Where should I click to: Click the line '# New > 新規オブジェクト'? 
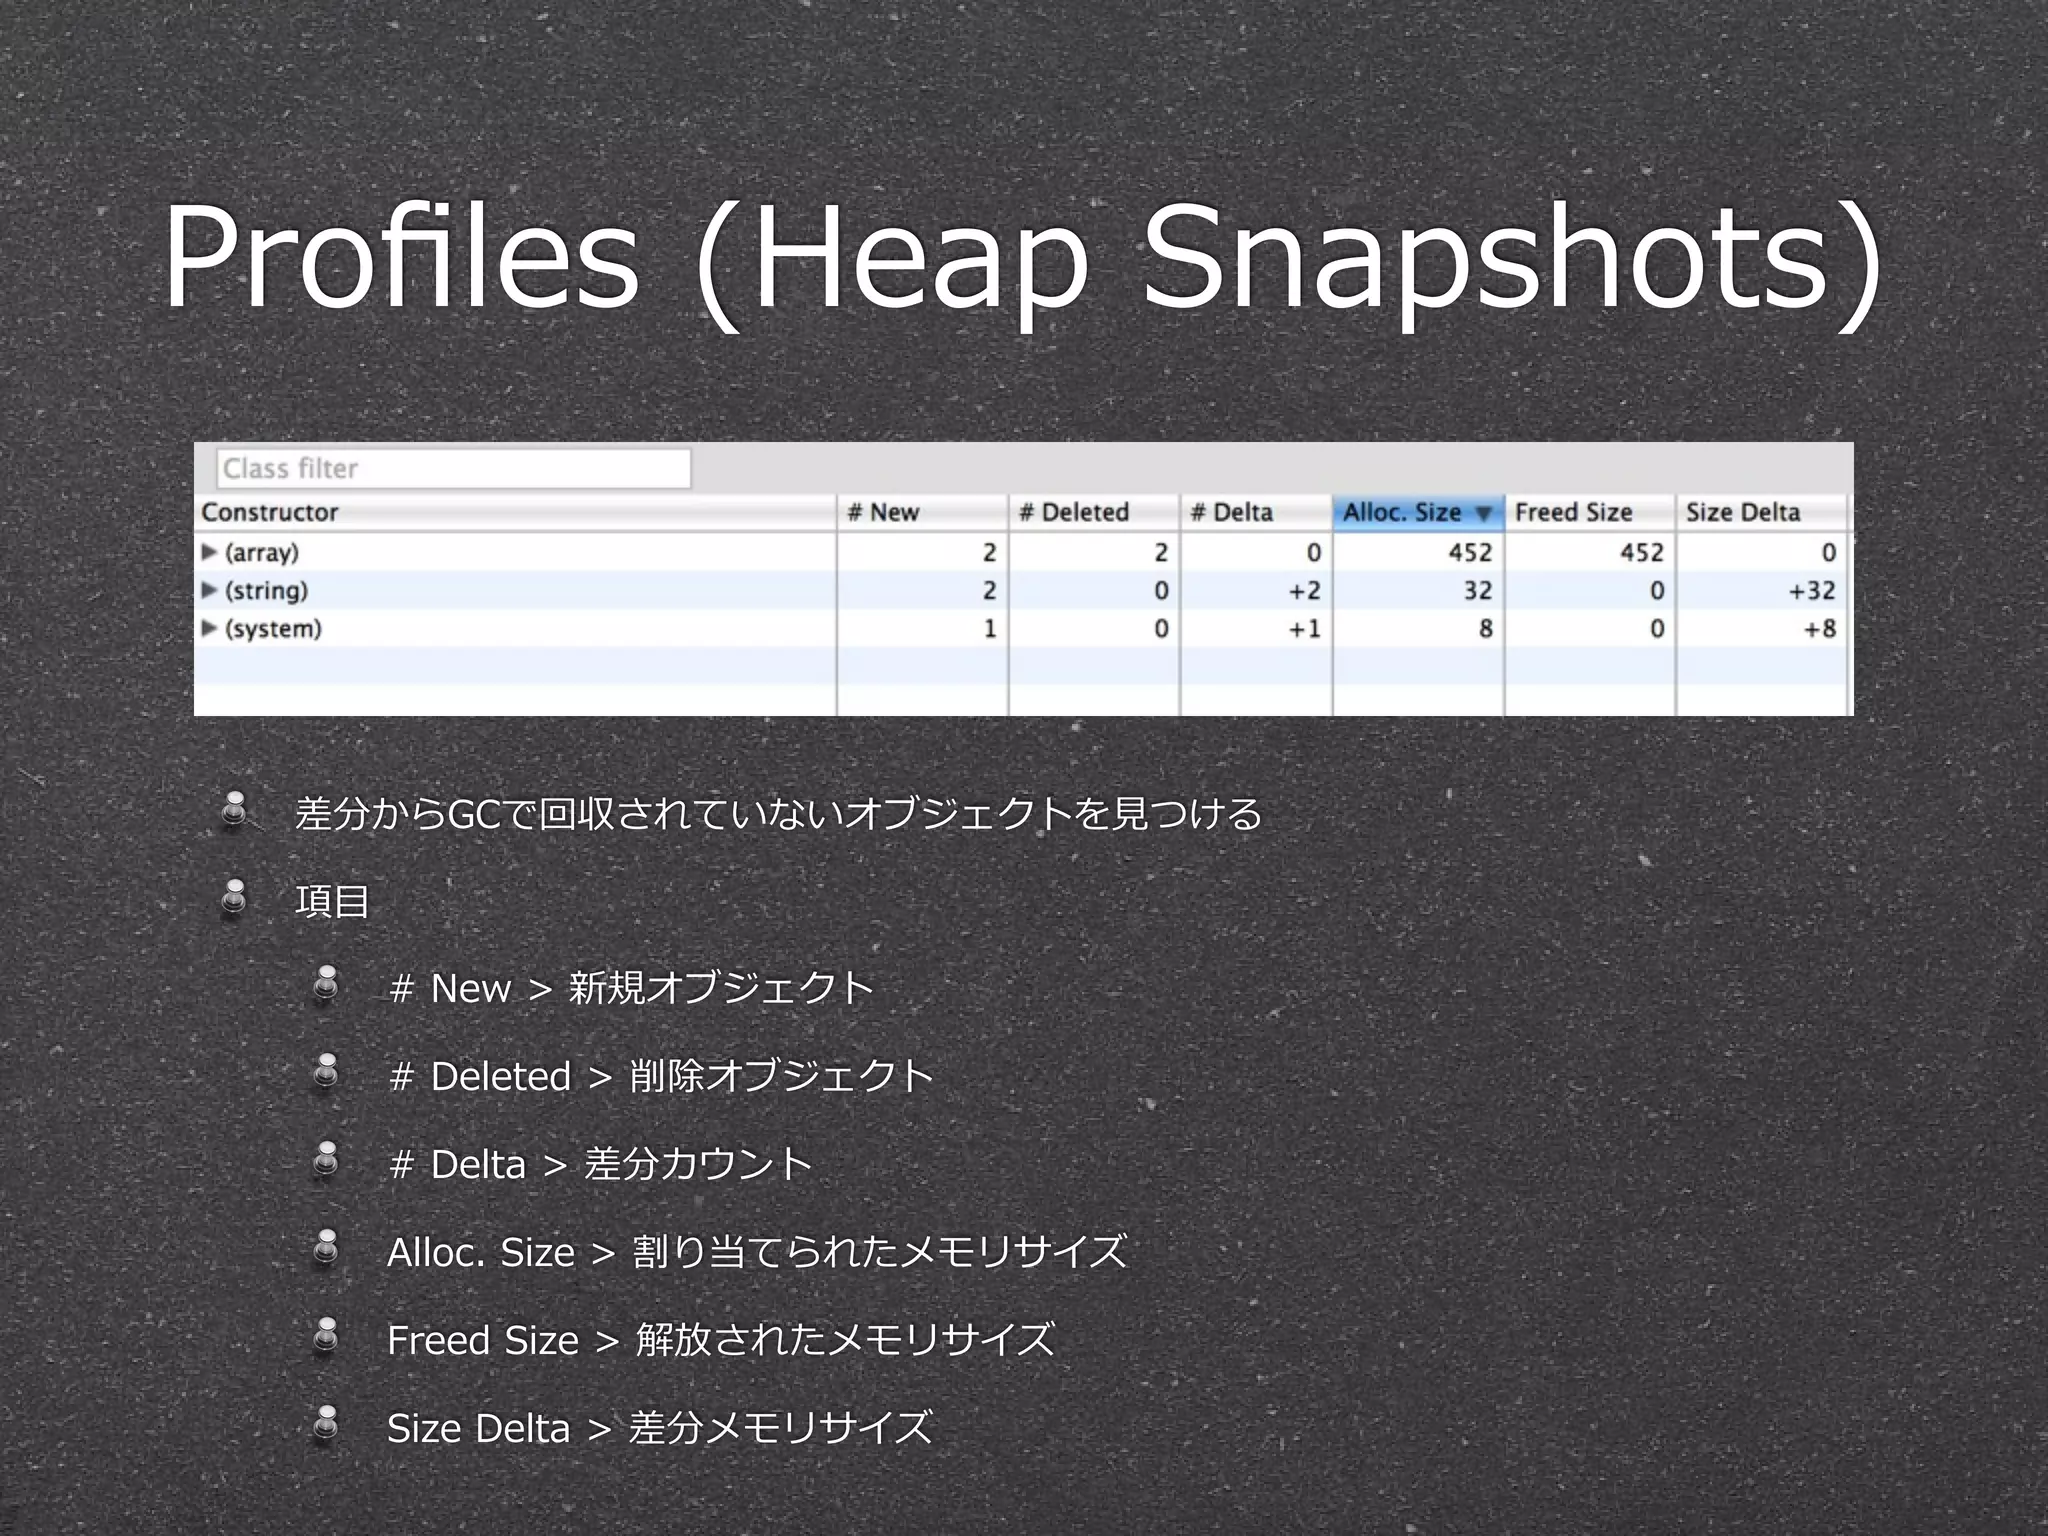[631, 988]
